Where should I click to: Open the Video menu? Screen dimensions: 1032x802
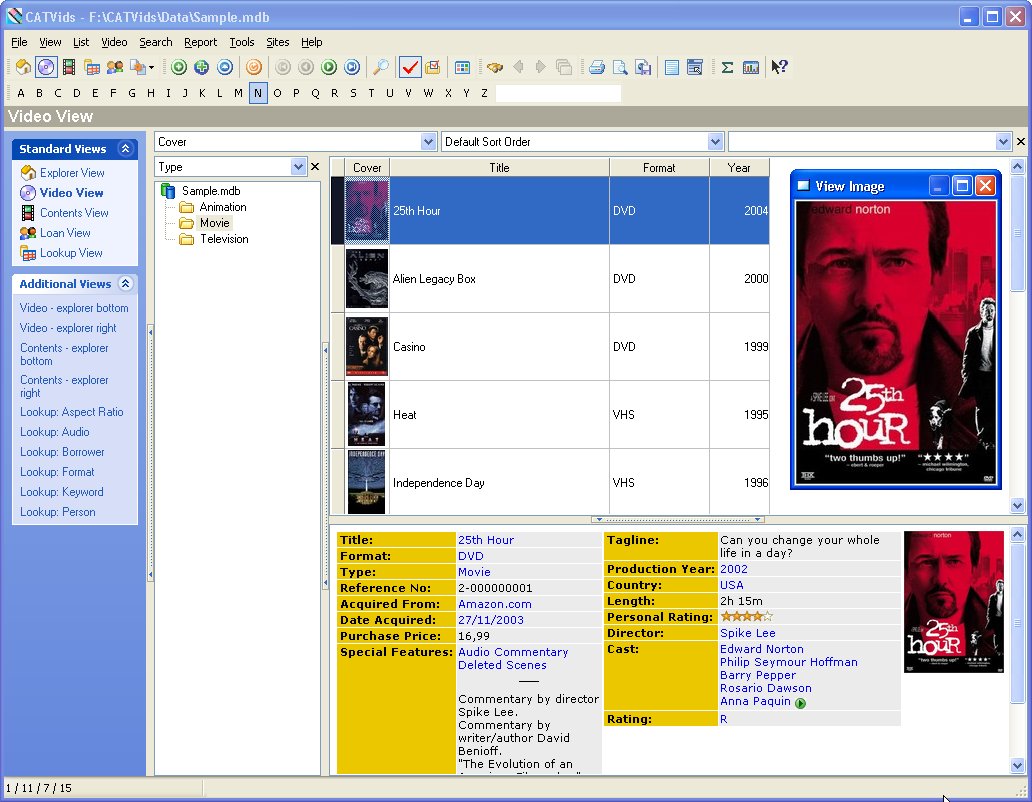pos(114,42)
